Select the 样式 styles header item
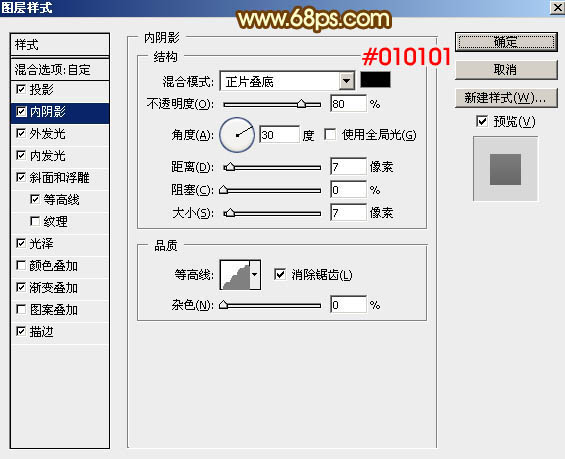The height and width of the screenshot is (459, 565). coord(60,45)
